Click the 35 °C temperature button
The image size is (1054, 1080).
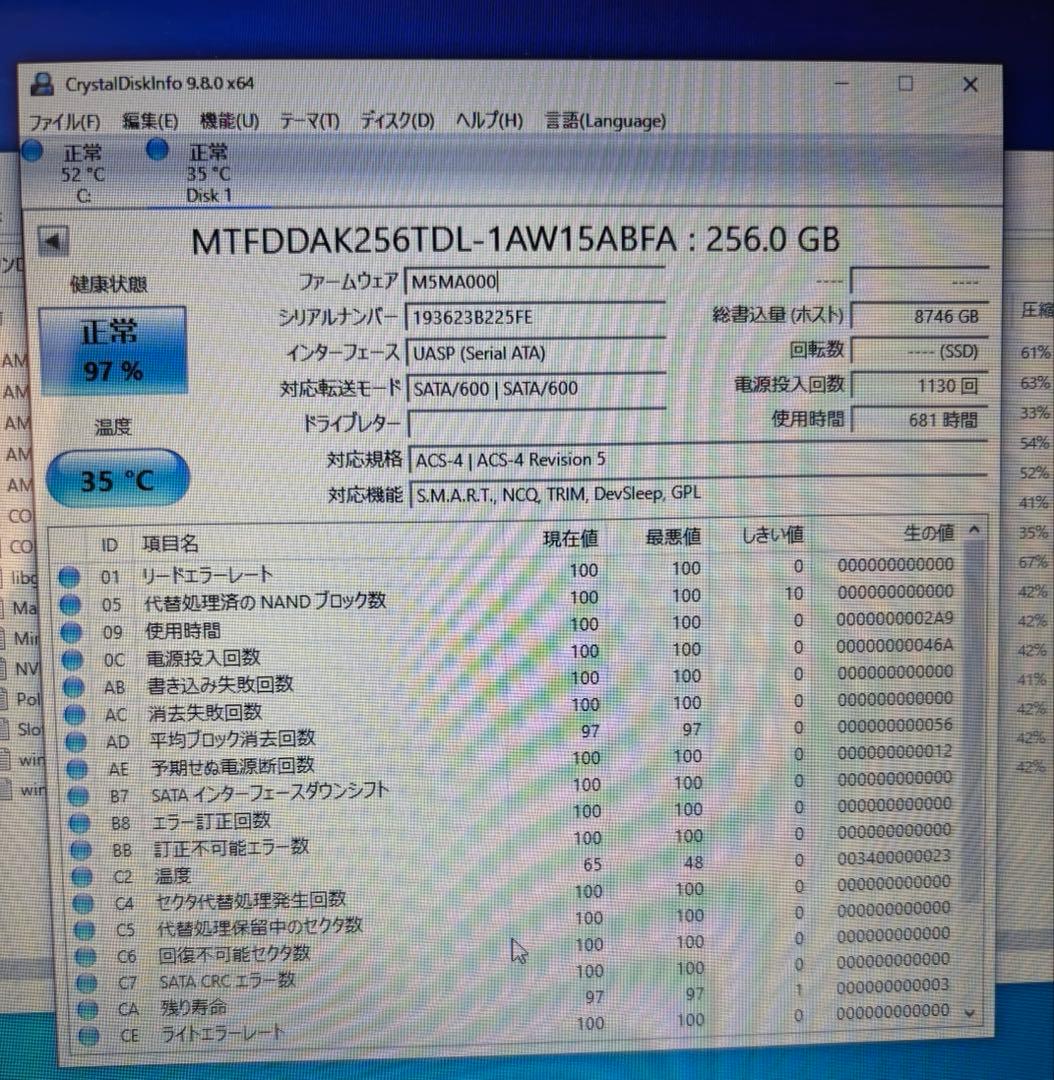pos(117,479)
